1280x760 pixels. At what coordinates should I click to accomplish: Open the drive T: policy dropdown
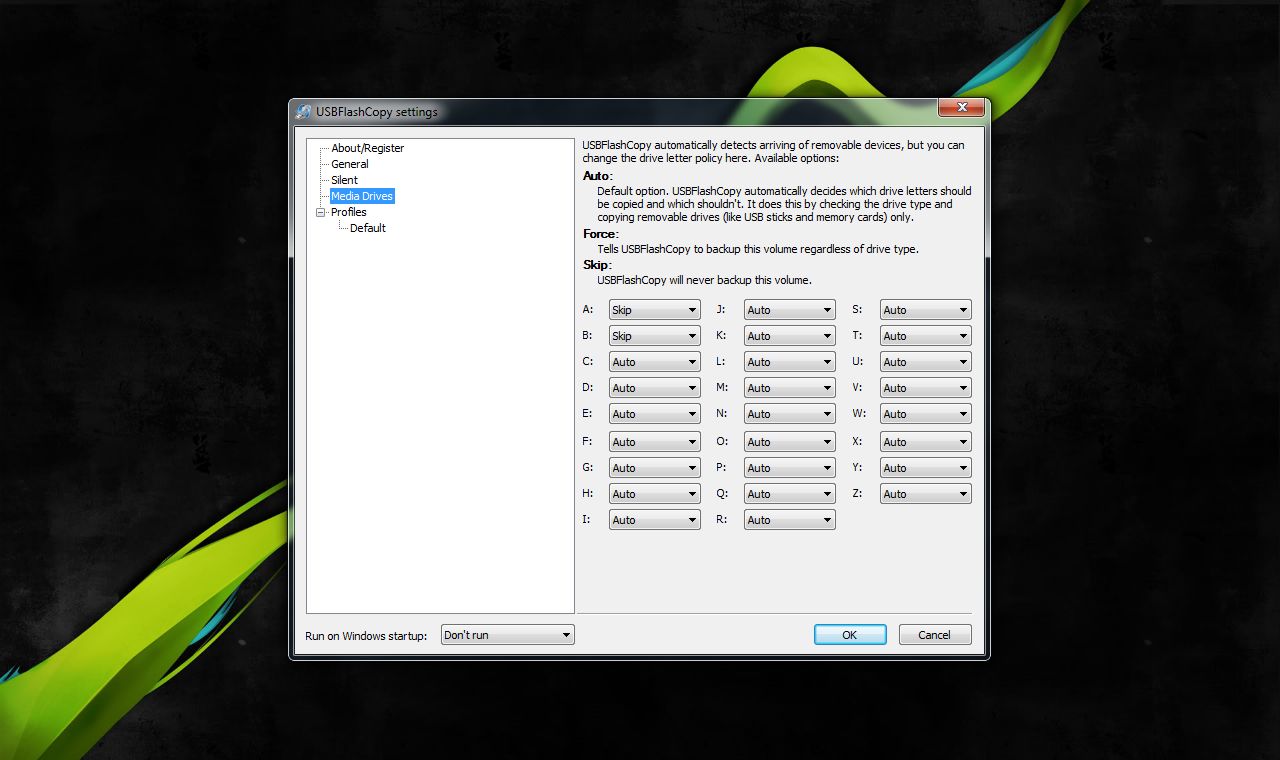(925, 336)
